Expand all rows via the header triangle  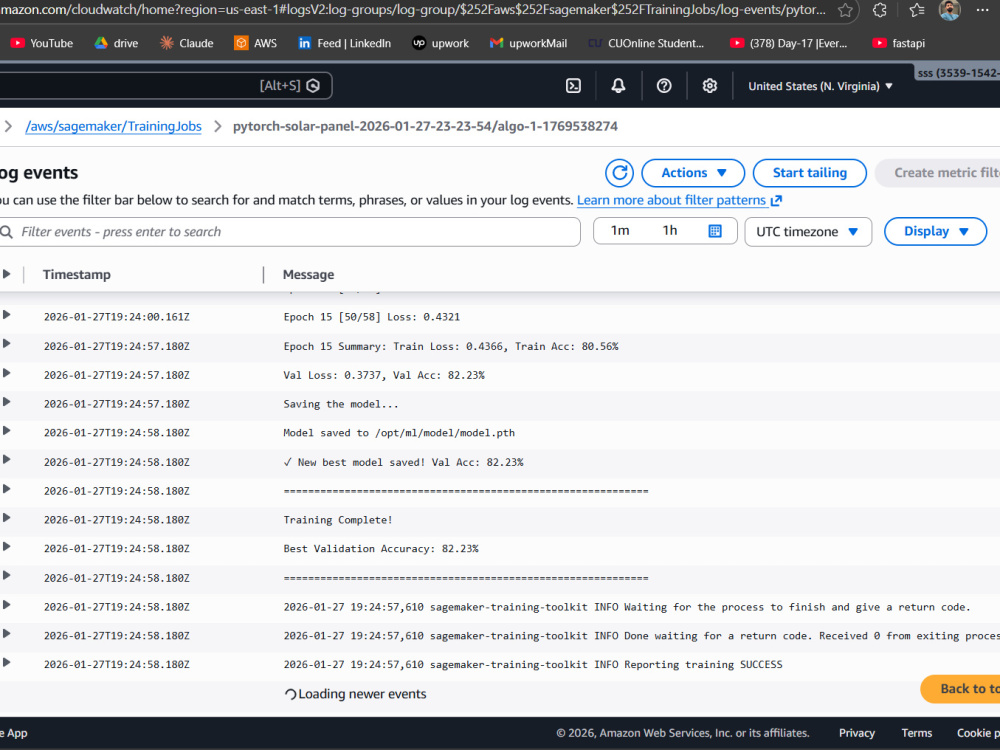coord(6,274)
